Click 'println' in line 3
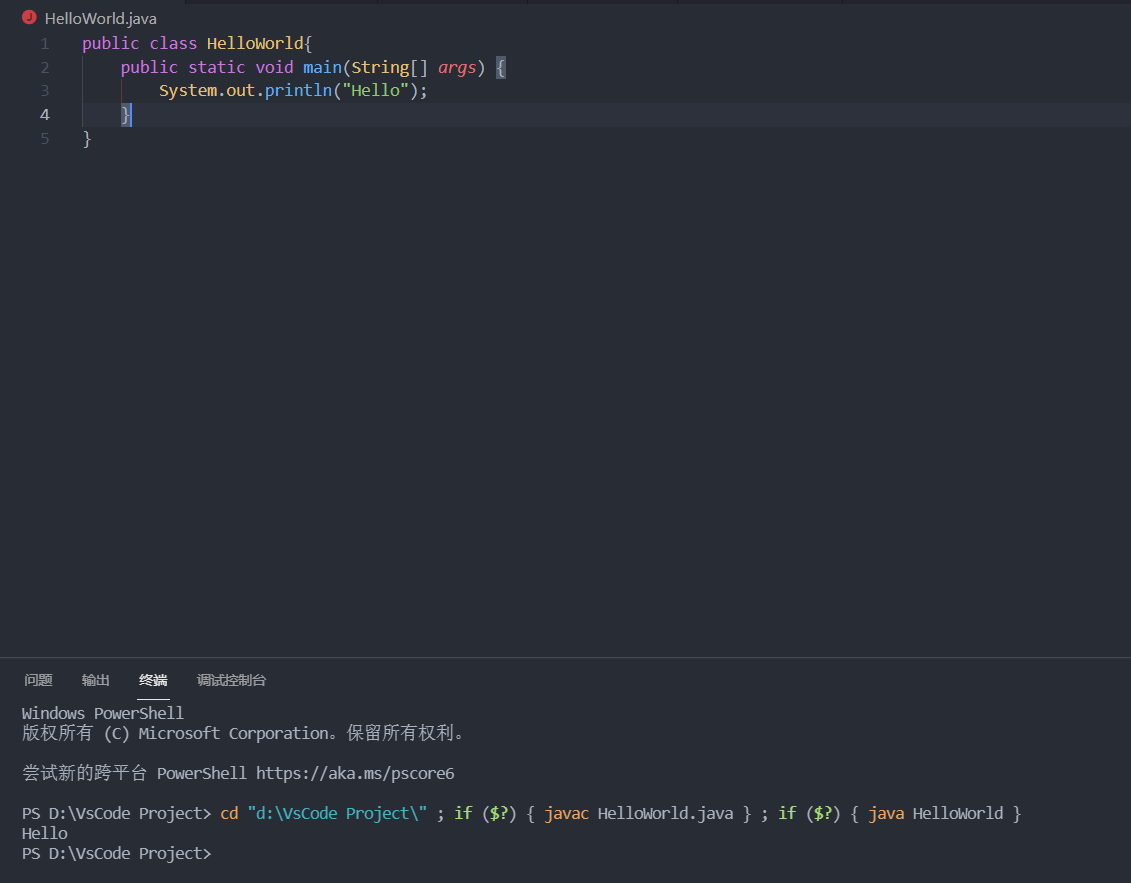Image resolution: width=1131 pixels, height=883 pixels. [299, 90]
